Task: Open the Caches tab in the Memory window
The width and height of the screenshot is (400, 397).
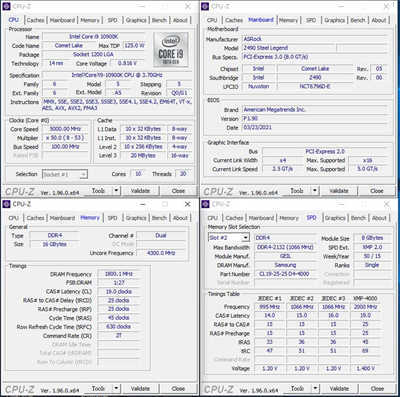Action: tap(35, 218)
